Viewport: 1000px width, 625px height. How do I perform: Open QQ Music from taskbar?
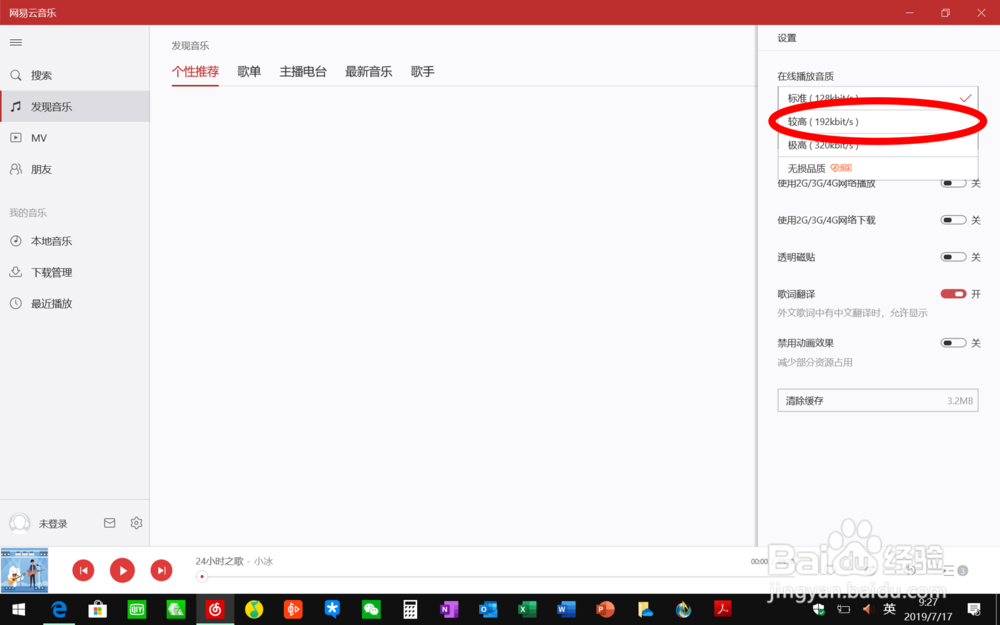[x=254, y=610]
